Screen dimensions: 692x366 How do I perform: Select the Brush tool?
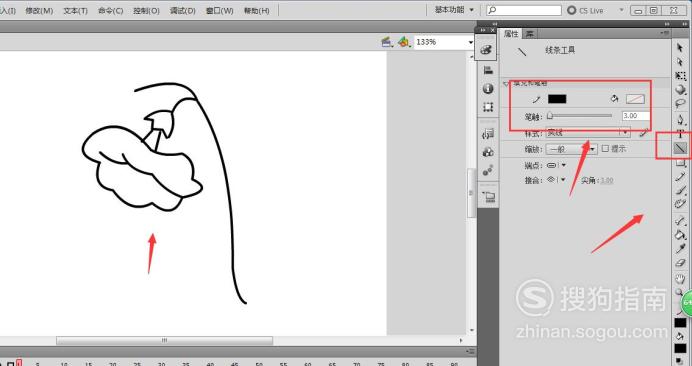coord(680,191)
